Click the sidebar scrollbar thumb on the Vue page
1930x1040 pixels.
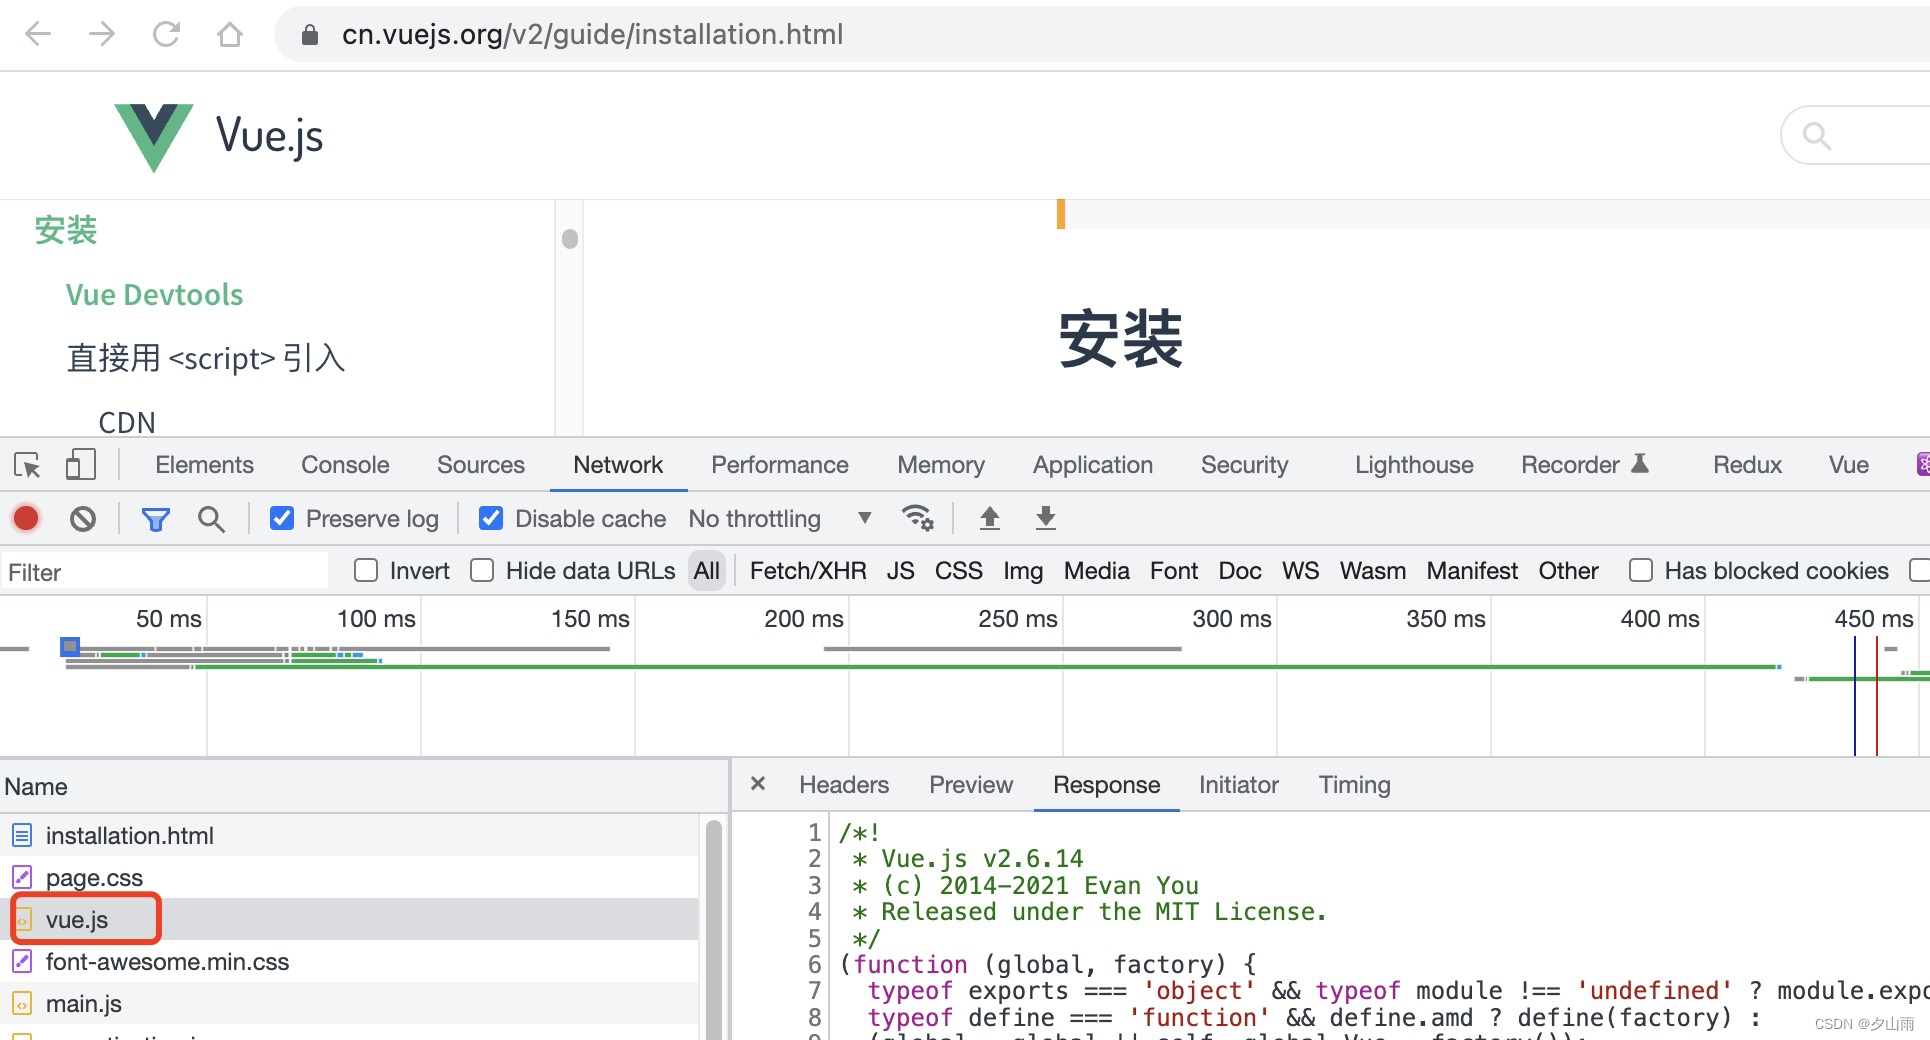click(570, 239)
